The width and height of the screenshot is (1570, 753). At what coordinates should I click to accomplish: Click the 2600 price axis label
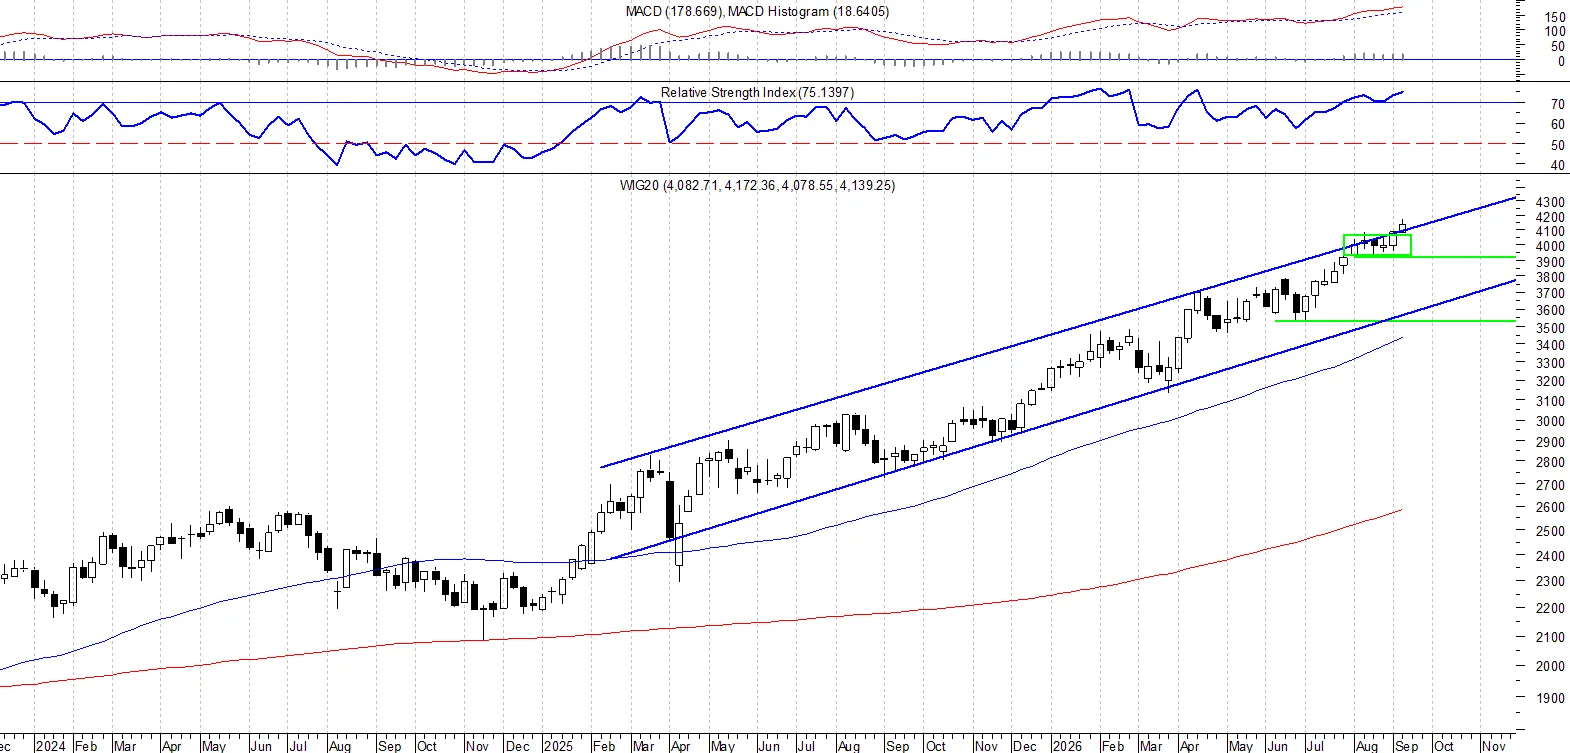(1551, 508)
